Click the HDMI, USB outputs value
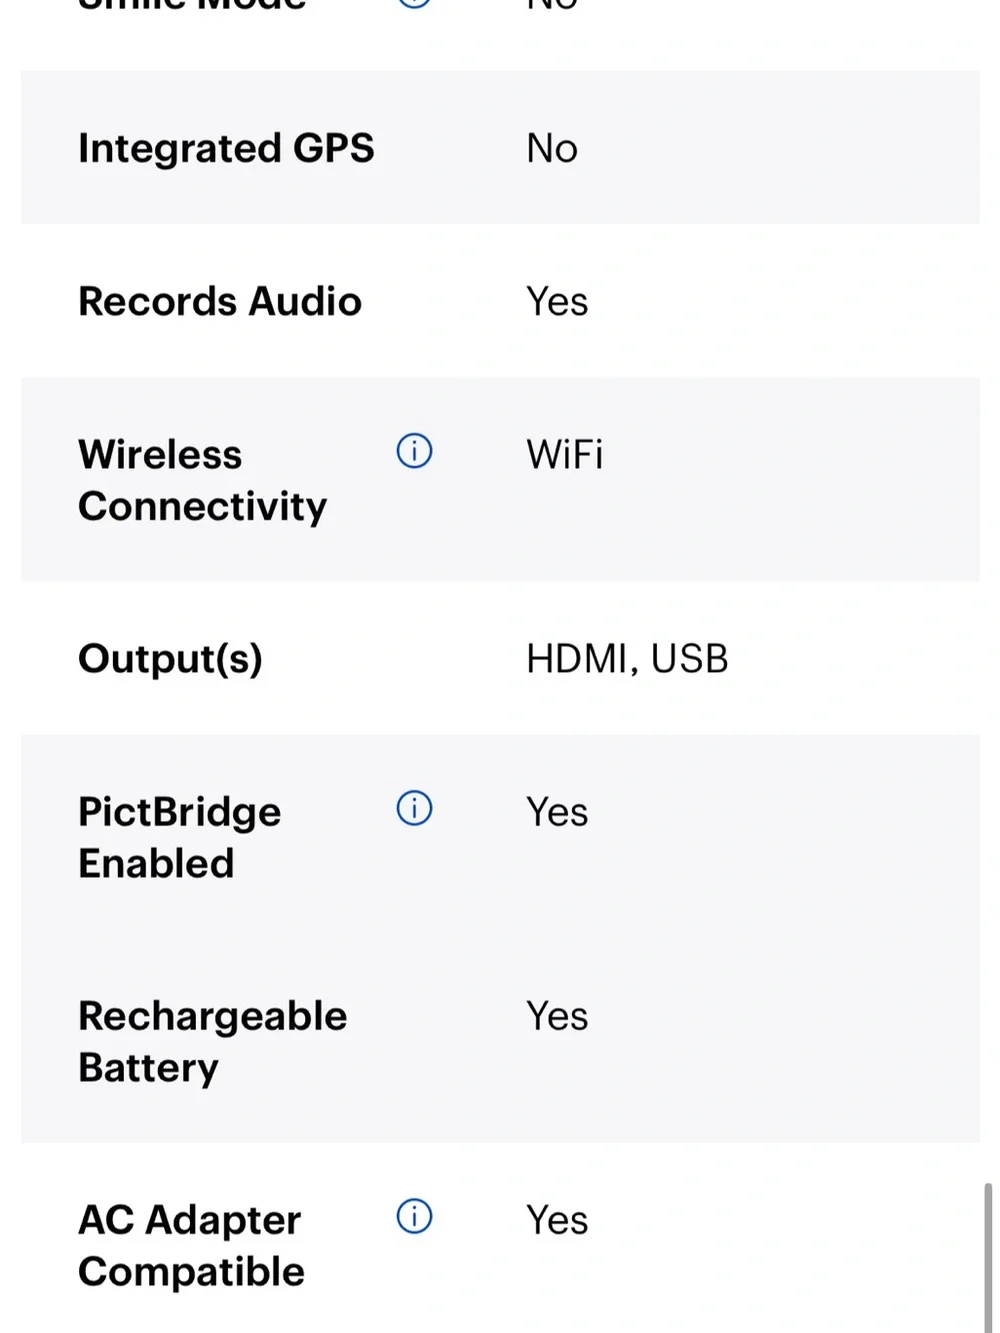This screenshot has width=1000, height=1333. tap(627, 659)
